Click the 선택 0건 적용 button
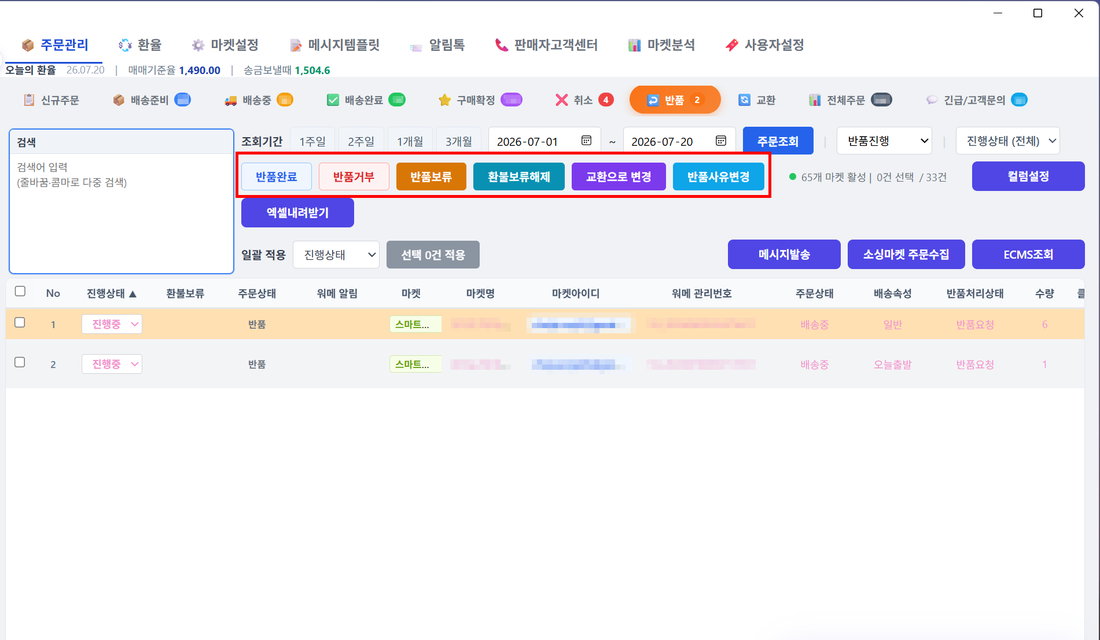 pyautogui.click(x=433, y=255)
